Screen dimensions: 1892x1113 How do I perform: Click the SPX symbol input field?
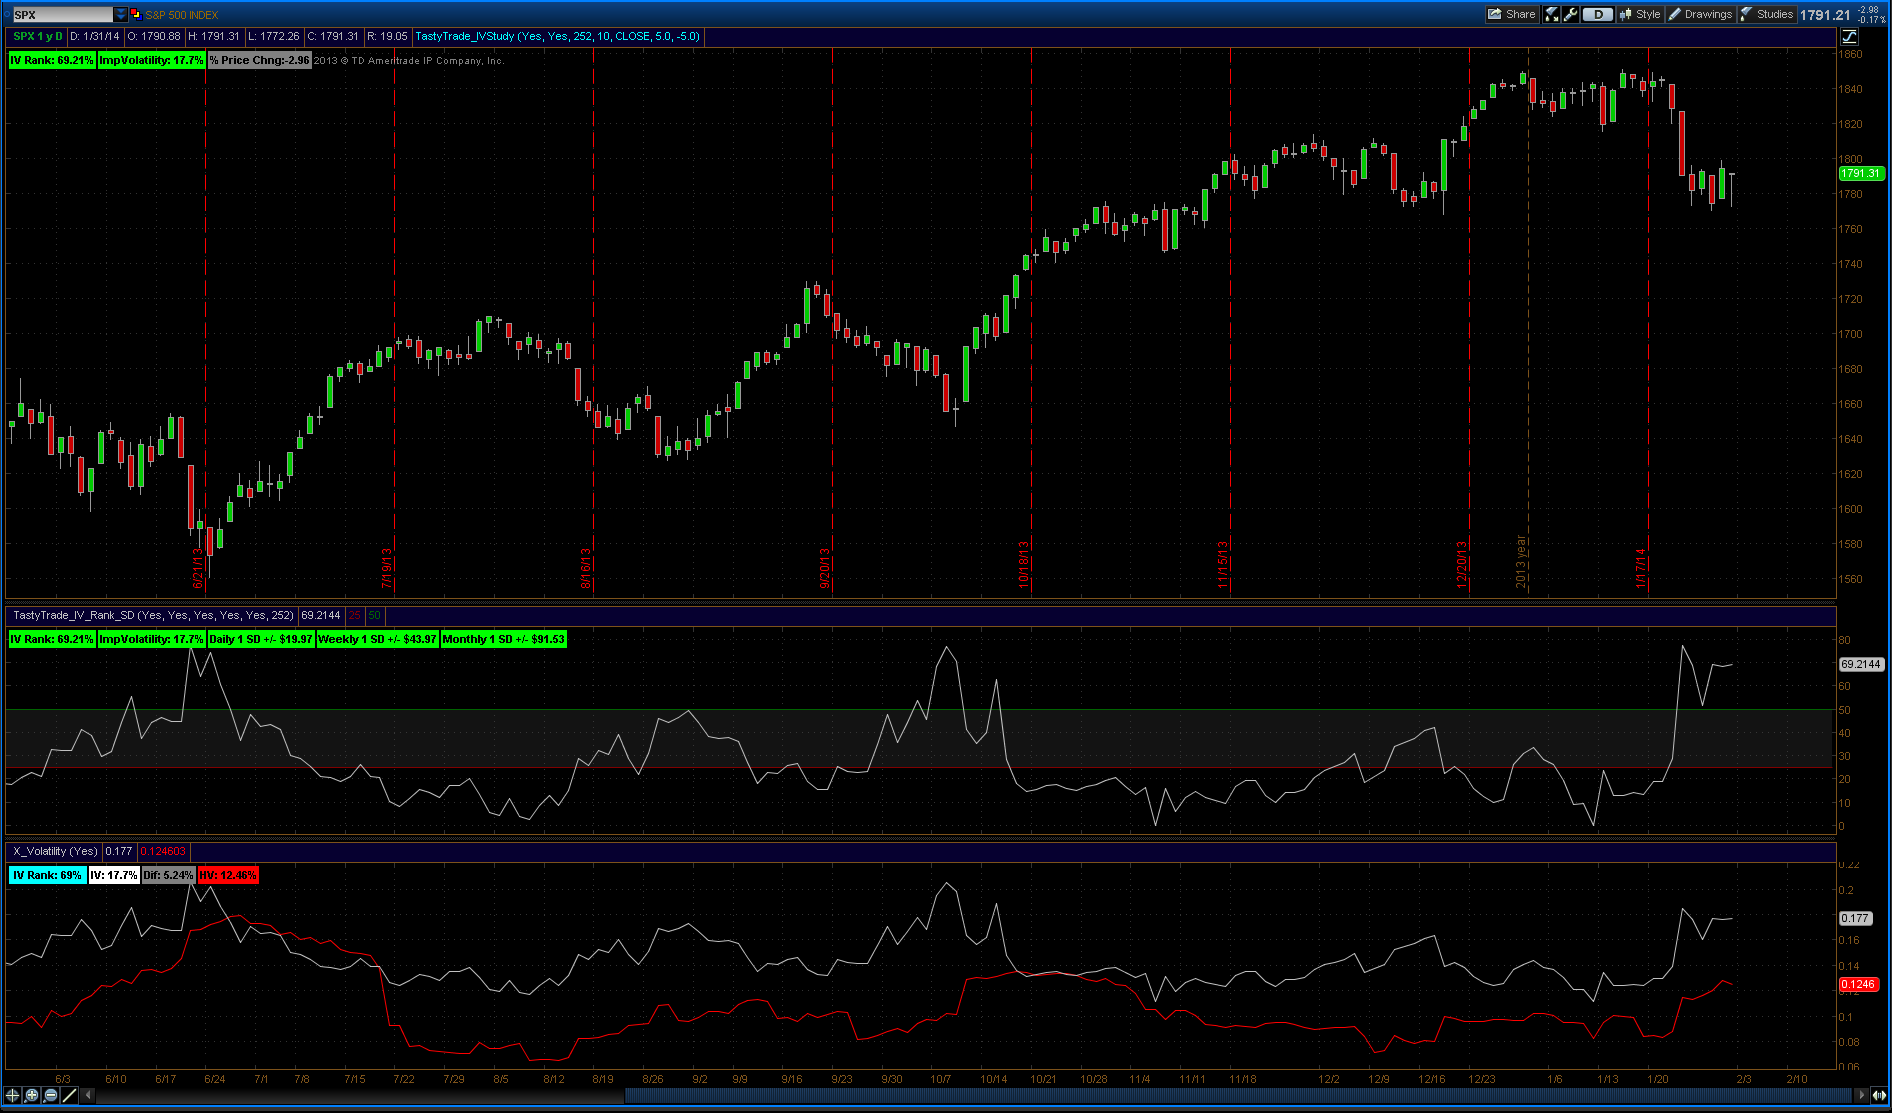pyautogui.click(x=62, y=15)
